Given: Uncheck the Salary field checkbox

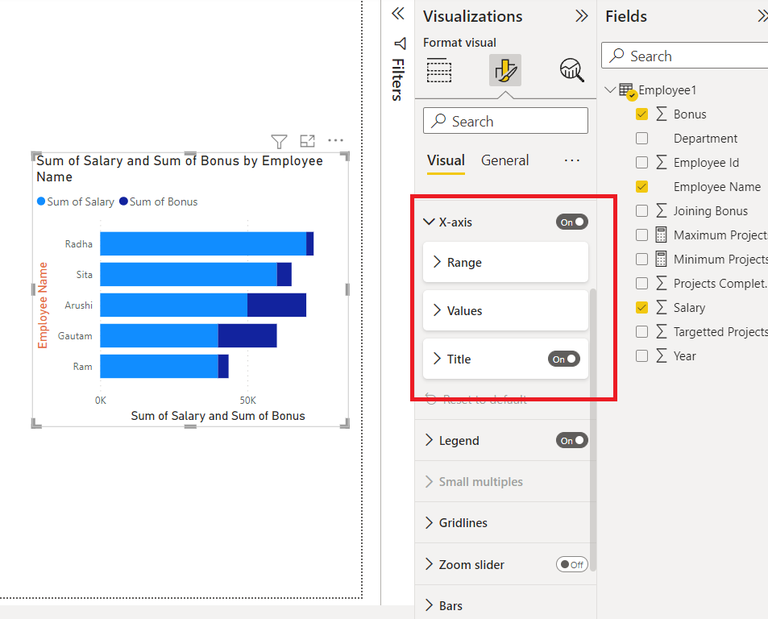Looking at the screenshot, I should 642,307.
